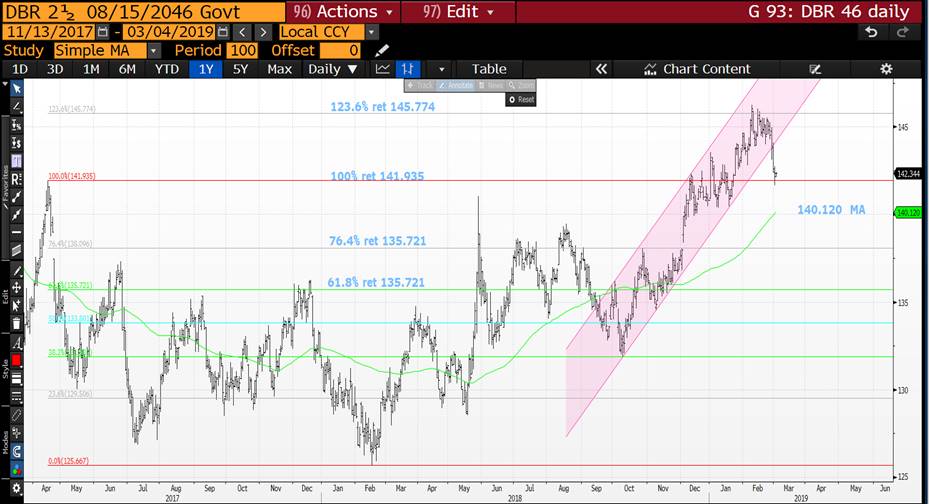The image size is (929, 504).
Task: Redo the last action
Action: click(x=903, y=32)
